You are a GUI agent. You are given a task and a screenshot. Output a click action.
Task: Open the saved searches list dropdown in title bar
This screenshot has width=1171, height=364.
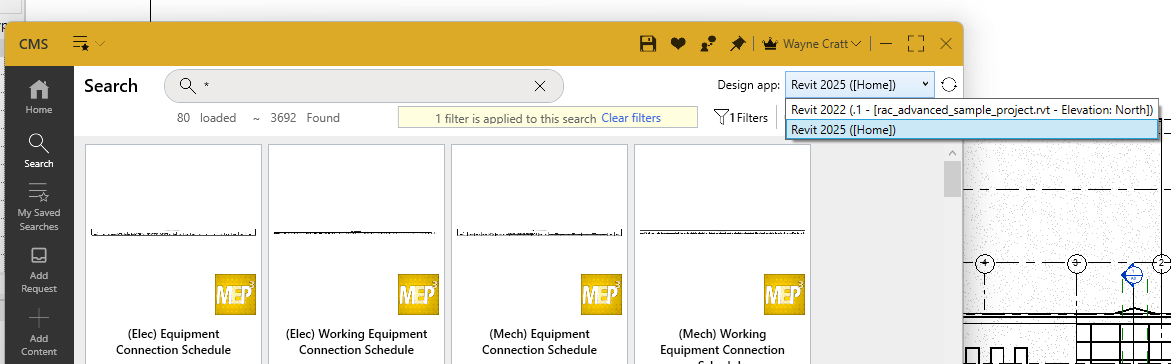(x=89, y=43)
